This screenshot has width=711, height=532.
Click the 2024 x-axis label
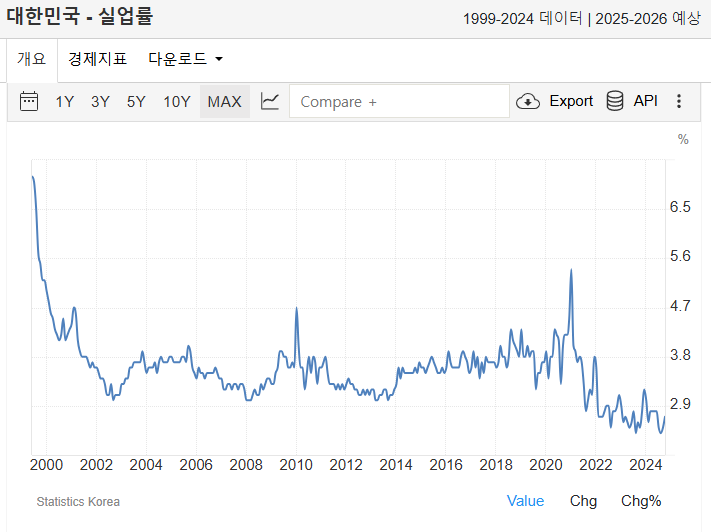point(646,465)
